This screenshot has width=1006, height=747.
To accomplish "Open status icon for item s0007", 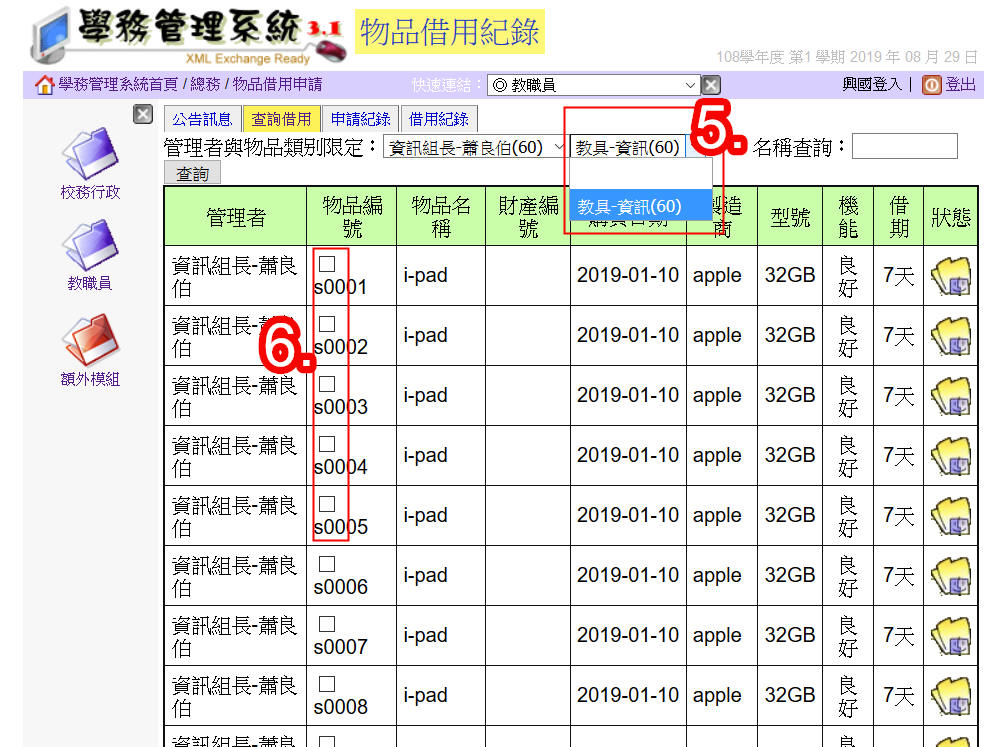I will coord(951,636).
